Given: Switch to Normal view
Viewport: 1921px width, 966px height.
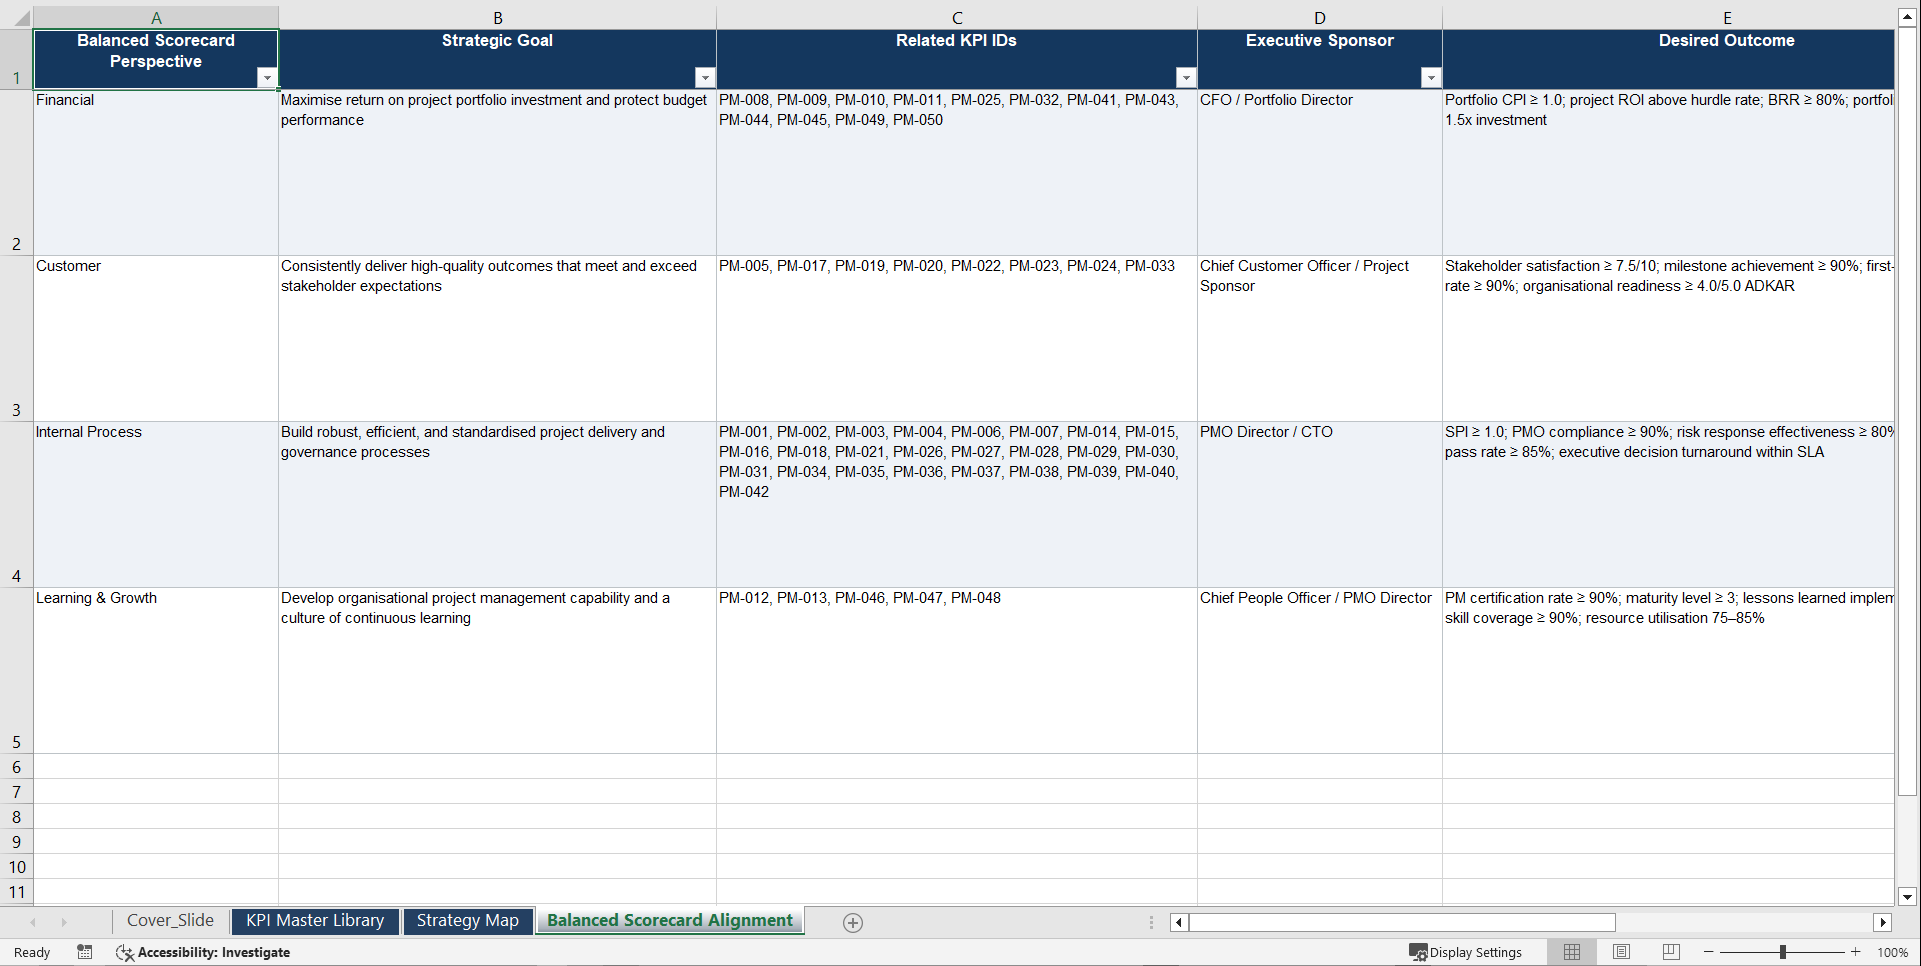Looking at the screenshot, I should [1572, 952].
